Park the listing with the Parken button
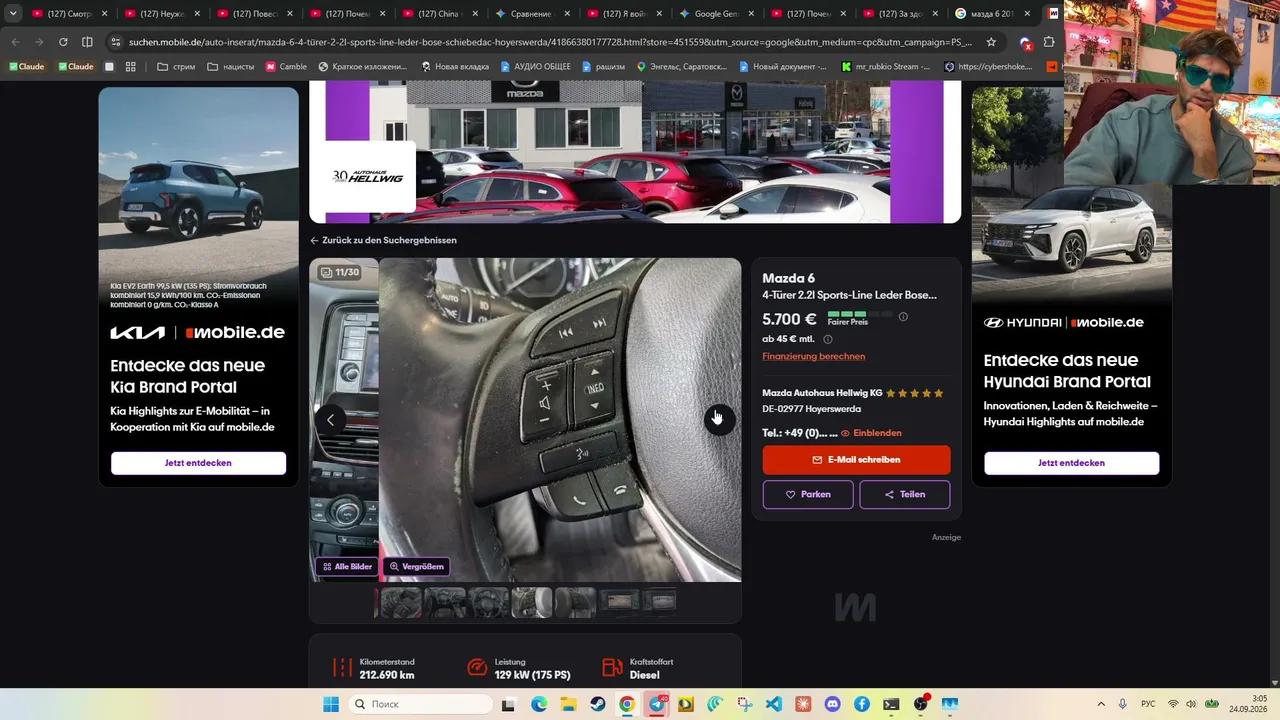 pos(808,494)
